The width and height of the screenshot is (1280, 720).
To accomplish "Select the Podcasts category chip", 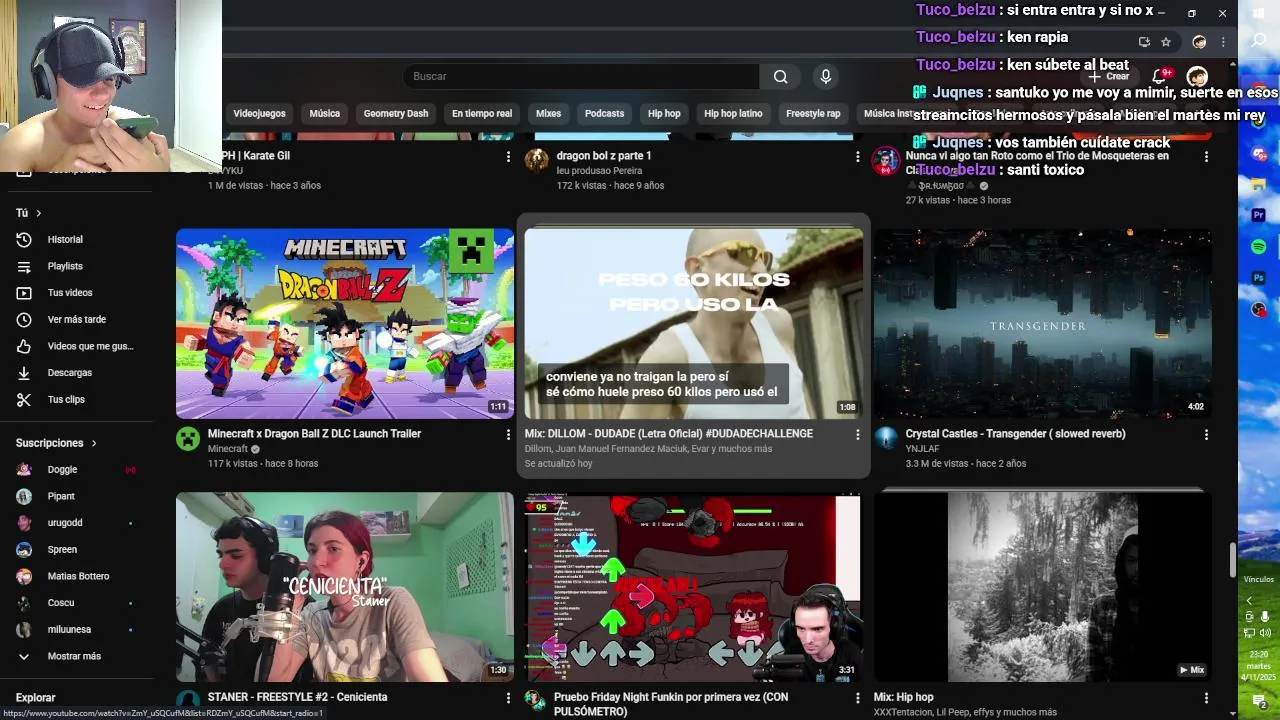I will pyautogui.click(x=604, y=114).
